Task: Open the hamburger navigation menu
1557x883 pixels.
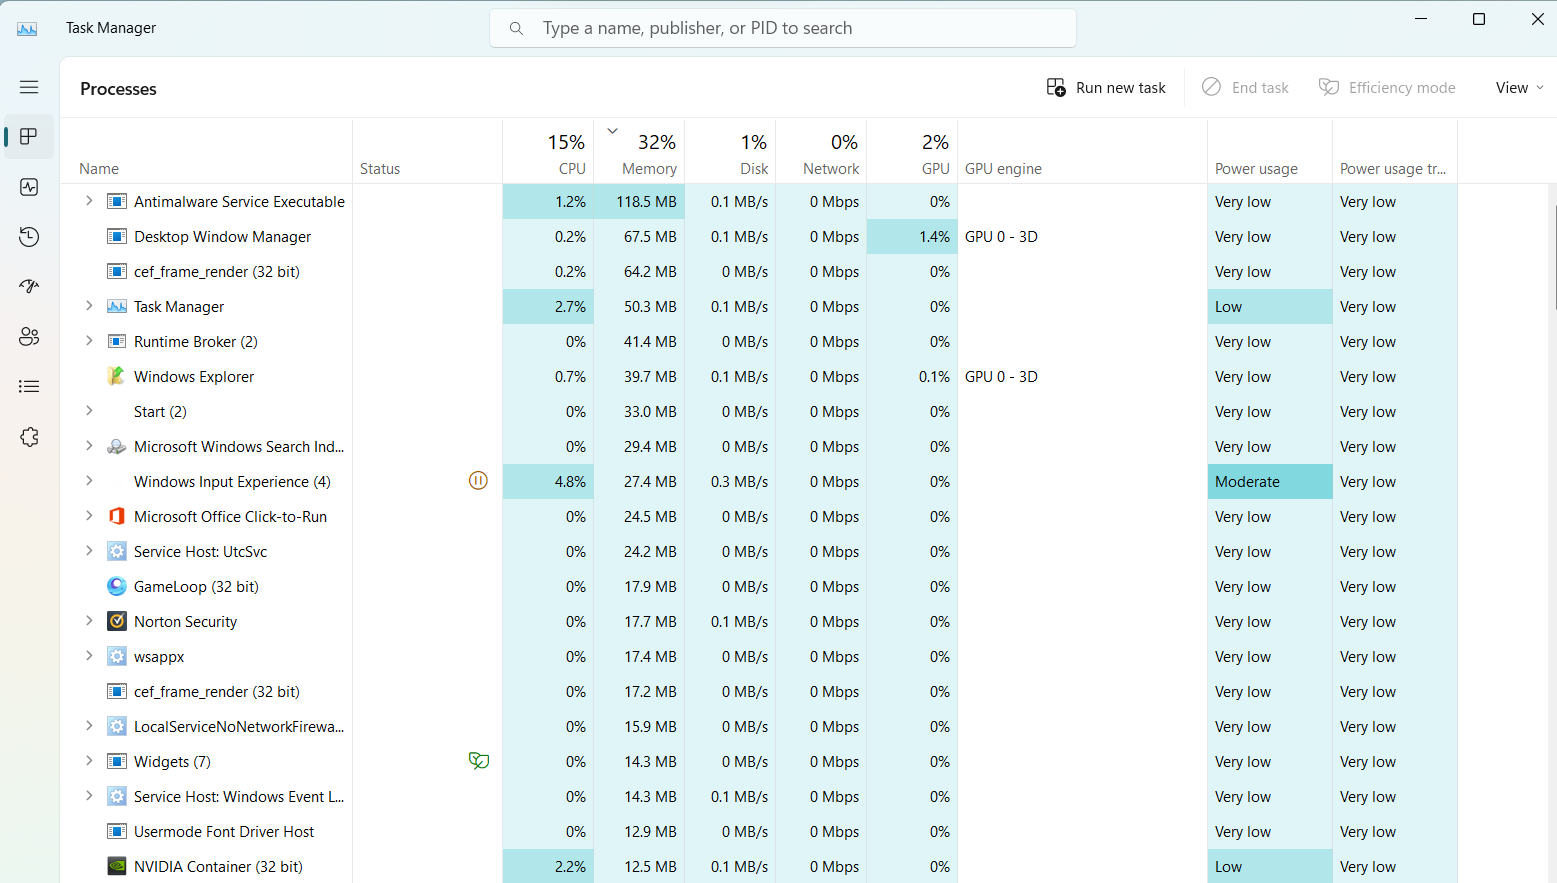Action: coord(29,87)
